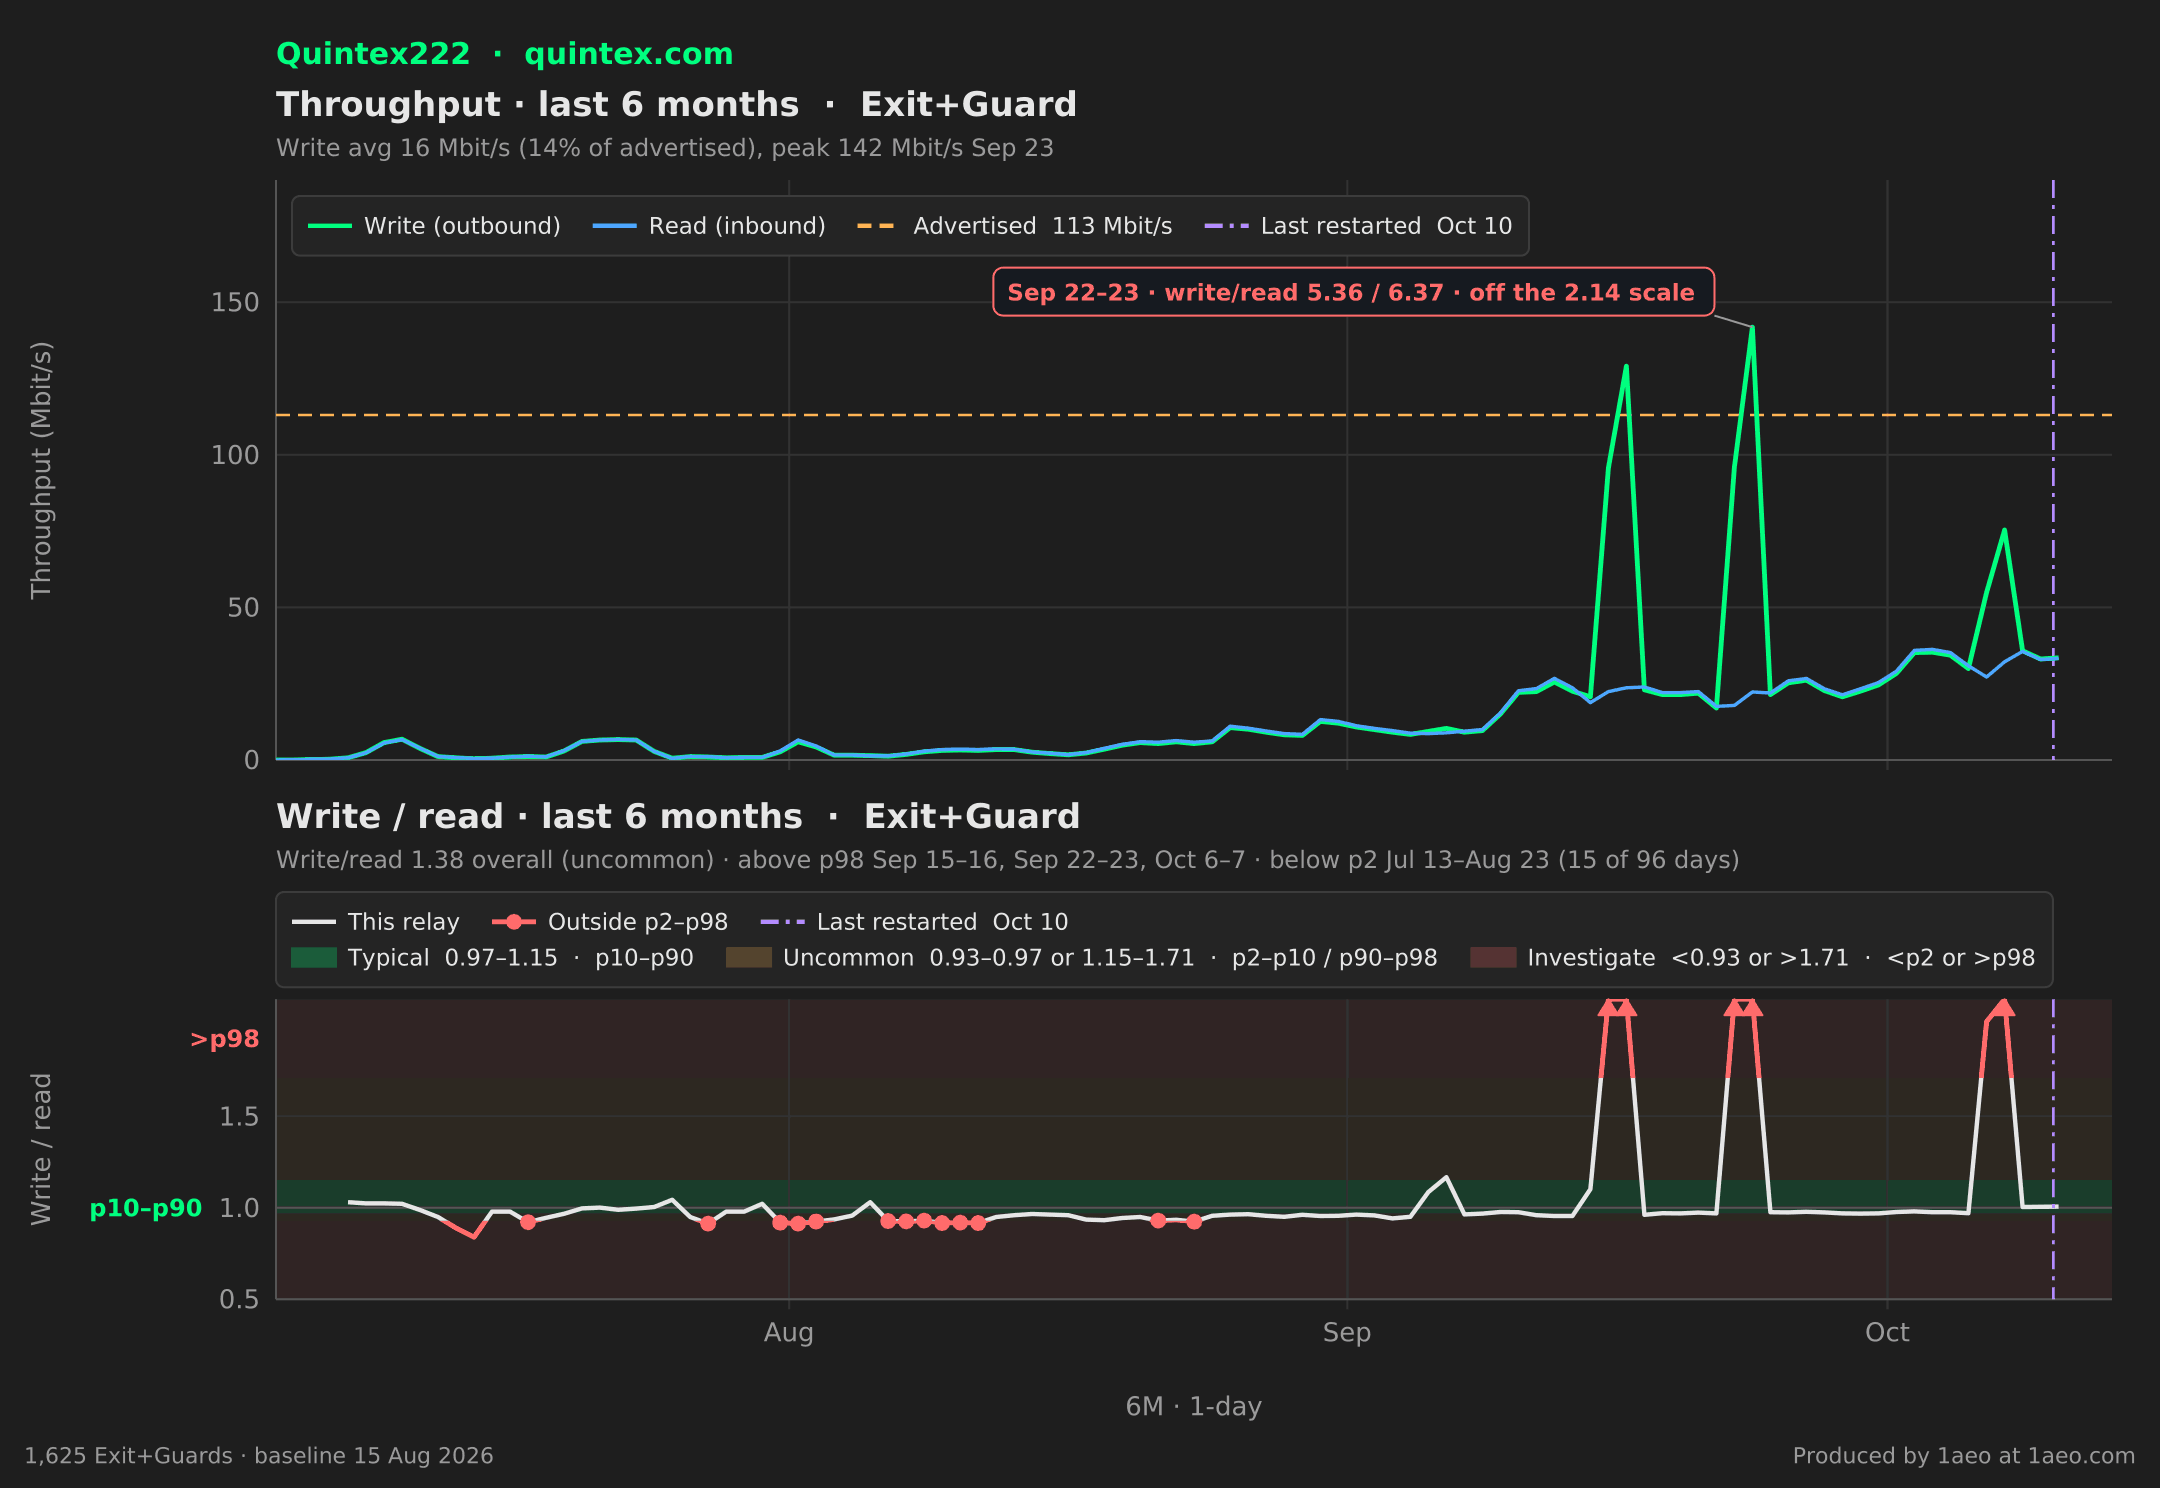Click the Sep 22–23 write/read annotation box

click(x=1353, y=292)
